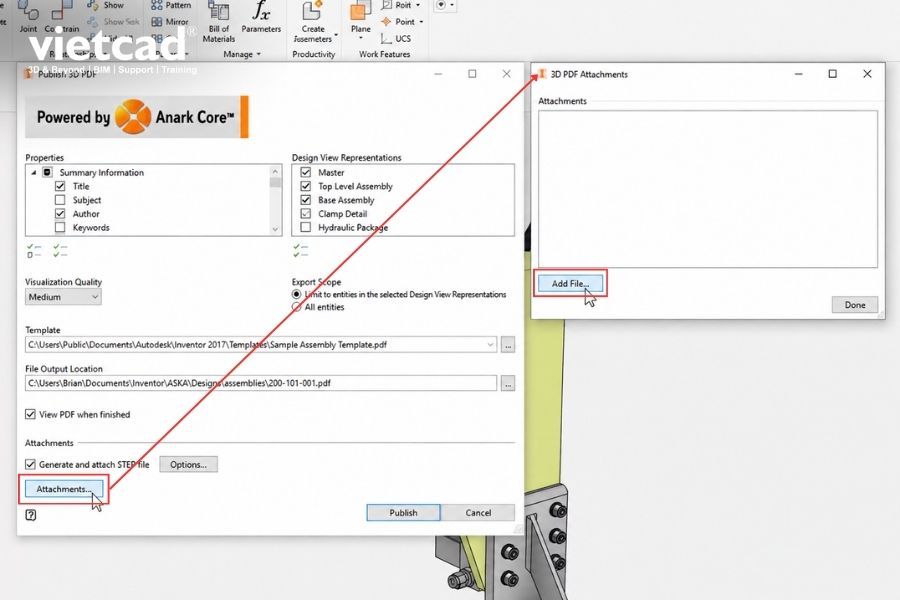Open the fx Parameters tool
This screenshot has height=600, width=900.
click(261, 17)
